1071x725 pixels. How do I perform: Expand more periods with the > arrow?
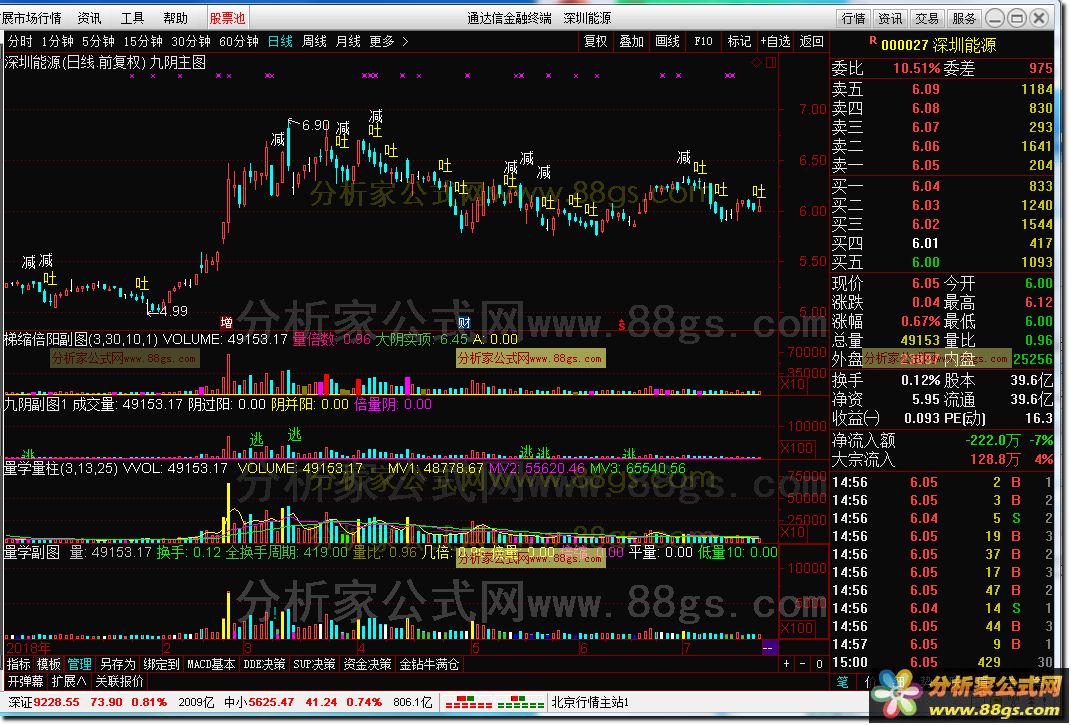405,42
